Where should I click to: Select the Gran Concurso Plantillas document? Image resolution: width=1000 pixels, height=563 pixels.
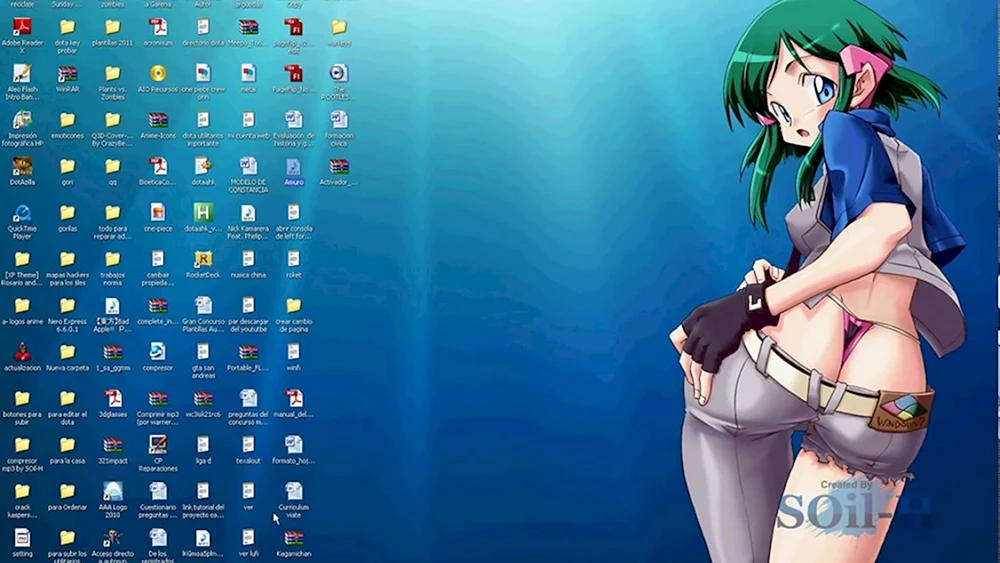(203, 306)
